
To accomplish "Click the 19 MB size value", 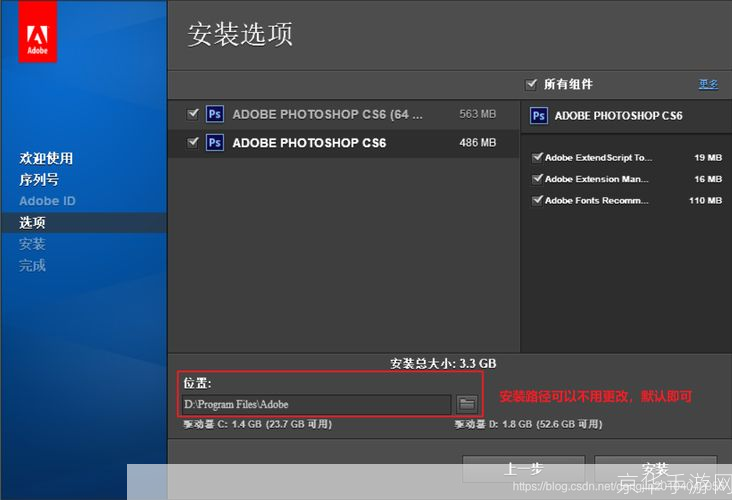I will click(x=708, y=158).
